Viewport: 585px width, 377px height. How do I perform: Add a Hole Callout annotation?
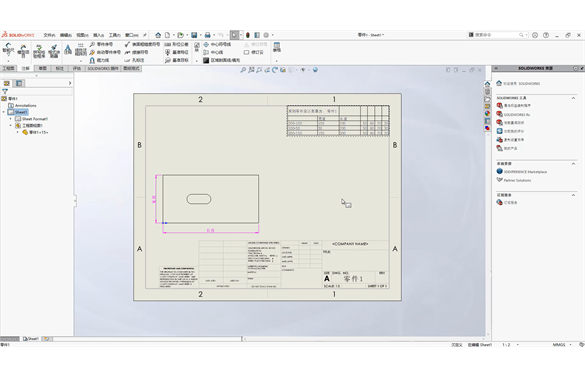(x=134, y=60)
